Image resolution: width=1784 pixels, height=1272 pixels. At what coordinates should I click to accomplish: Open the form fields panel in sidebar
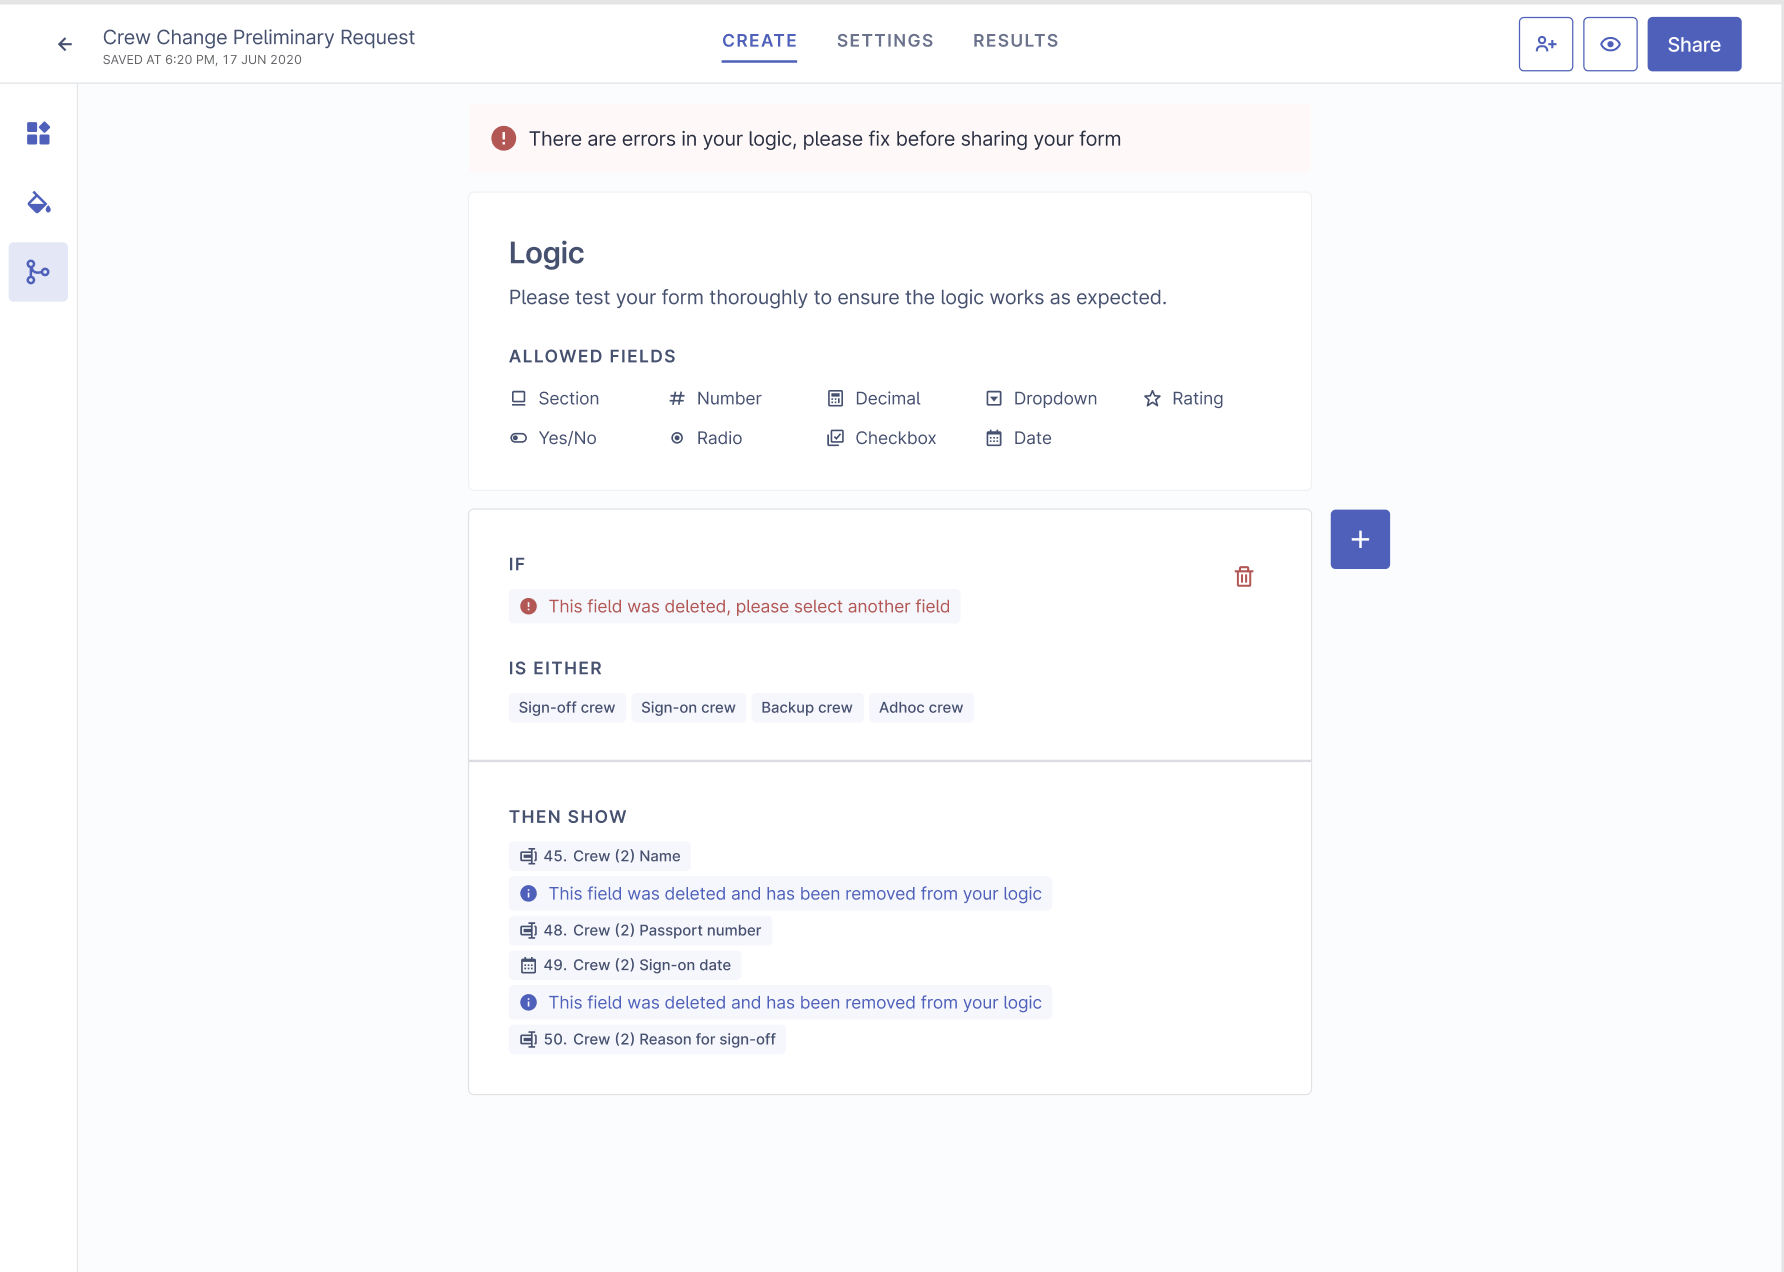pyautogui.click(x=38, y=133)
